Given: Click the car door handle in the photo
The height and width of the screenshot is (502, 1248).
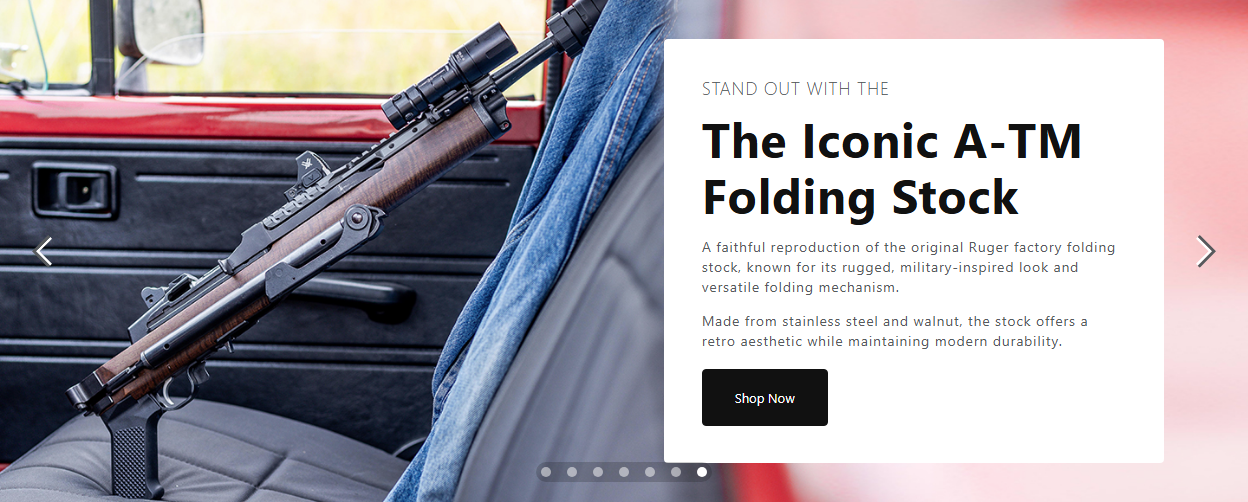Looking at the screenshot, I should 73,190.
